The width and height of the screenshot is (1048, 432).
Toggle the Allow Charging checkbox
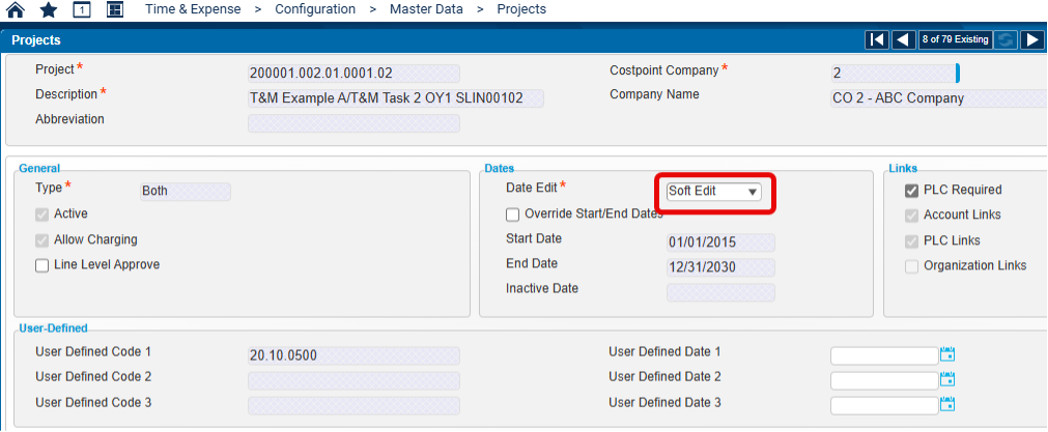coord(42,240)
